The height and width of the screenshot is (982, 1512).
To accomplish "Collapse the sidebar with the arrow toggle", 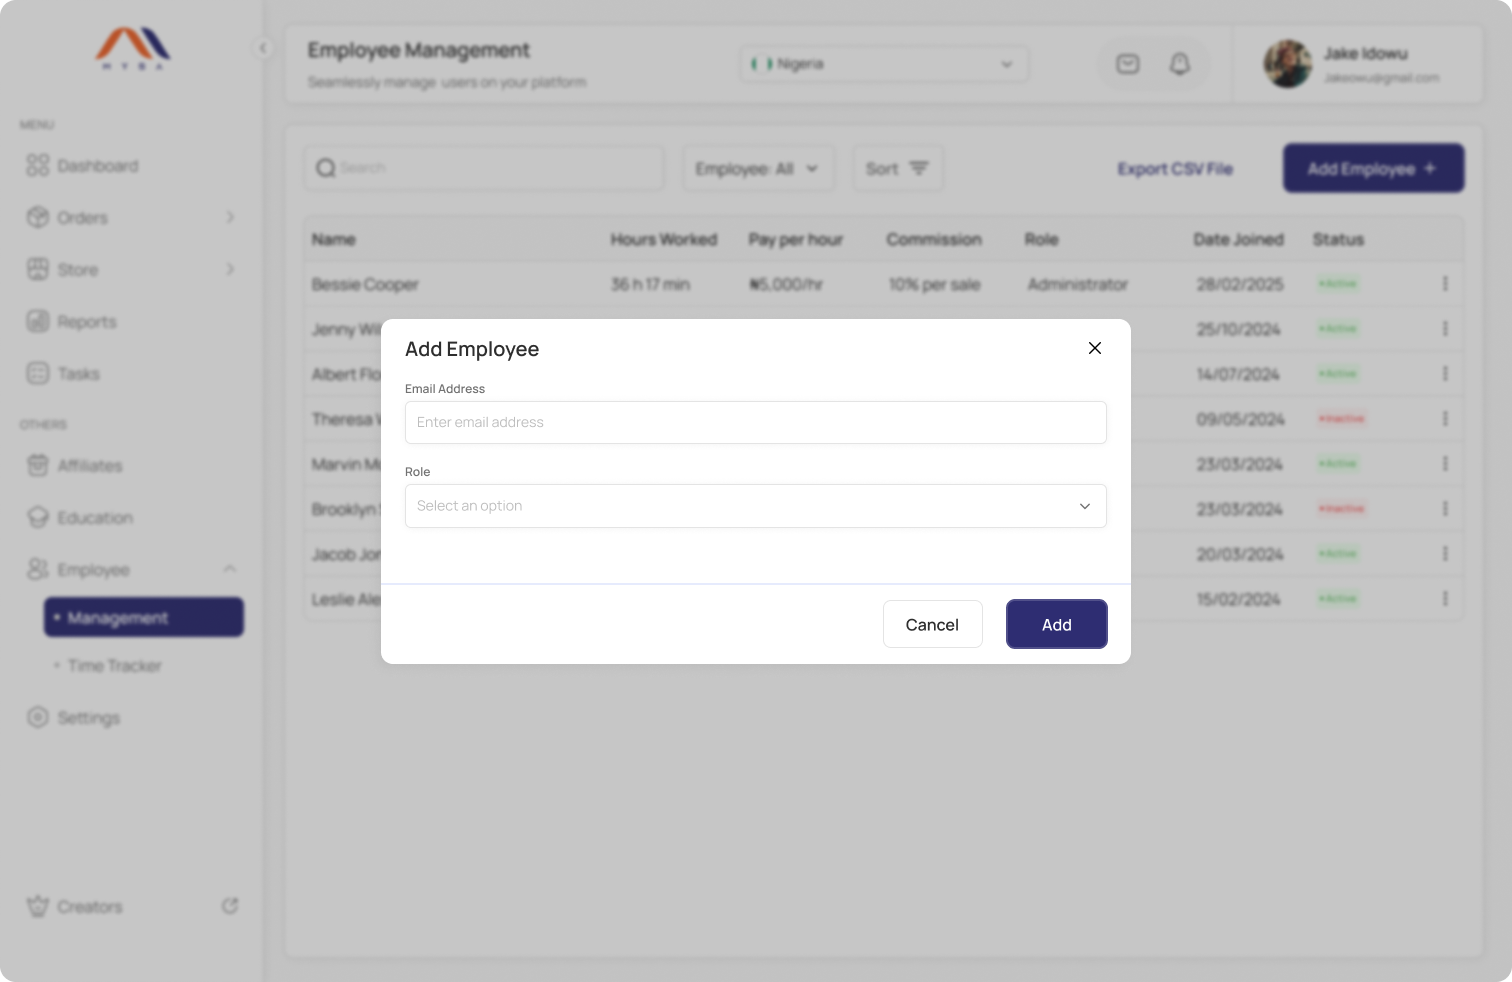I will click(263, 47).
